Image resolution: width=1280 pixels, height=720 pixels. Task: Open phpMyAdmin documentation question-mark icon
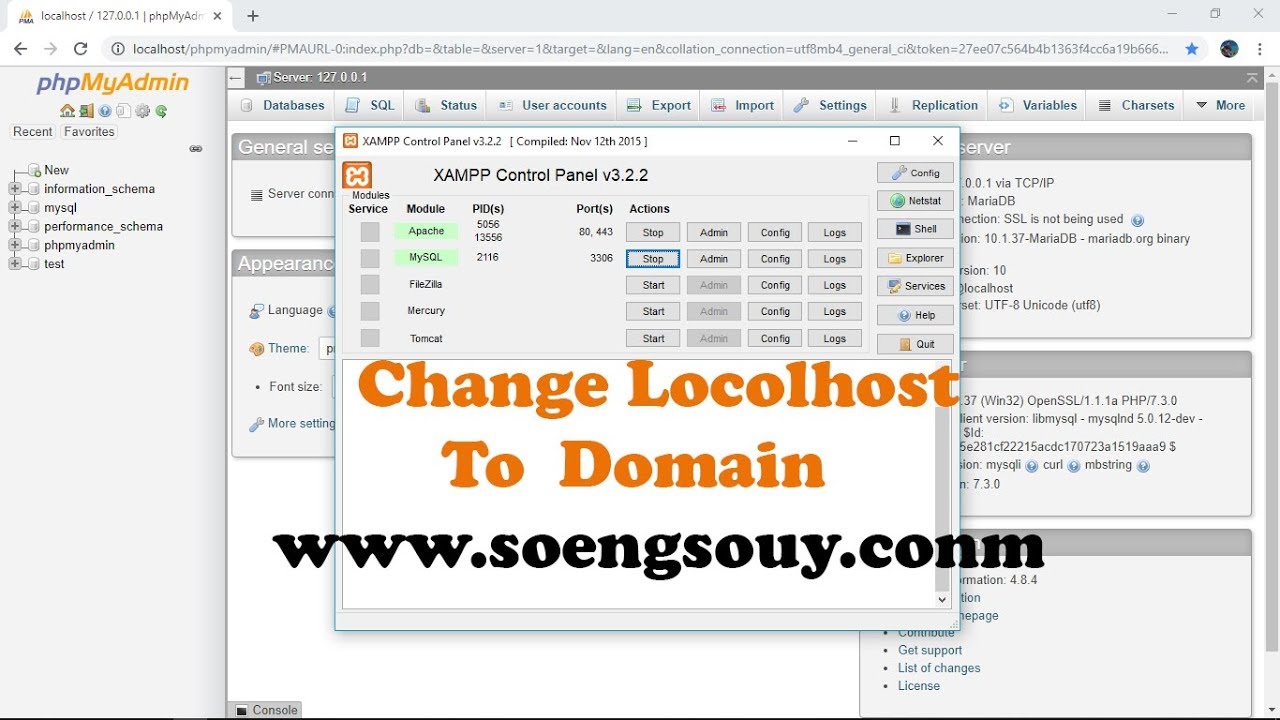105,111
